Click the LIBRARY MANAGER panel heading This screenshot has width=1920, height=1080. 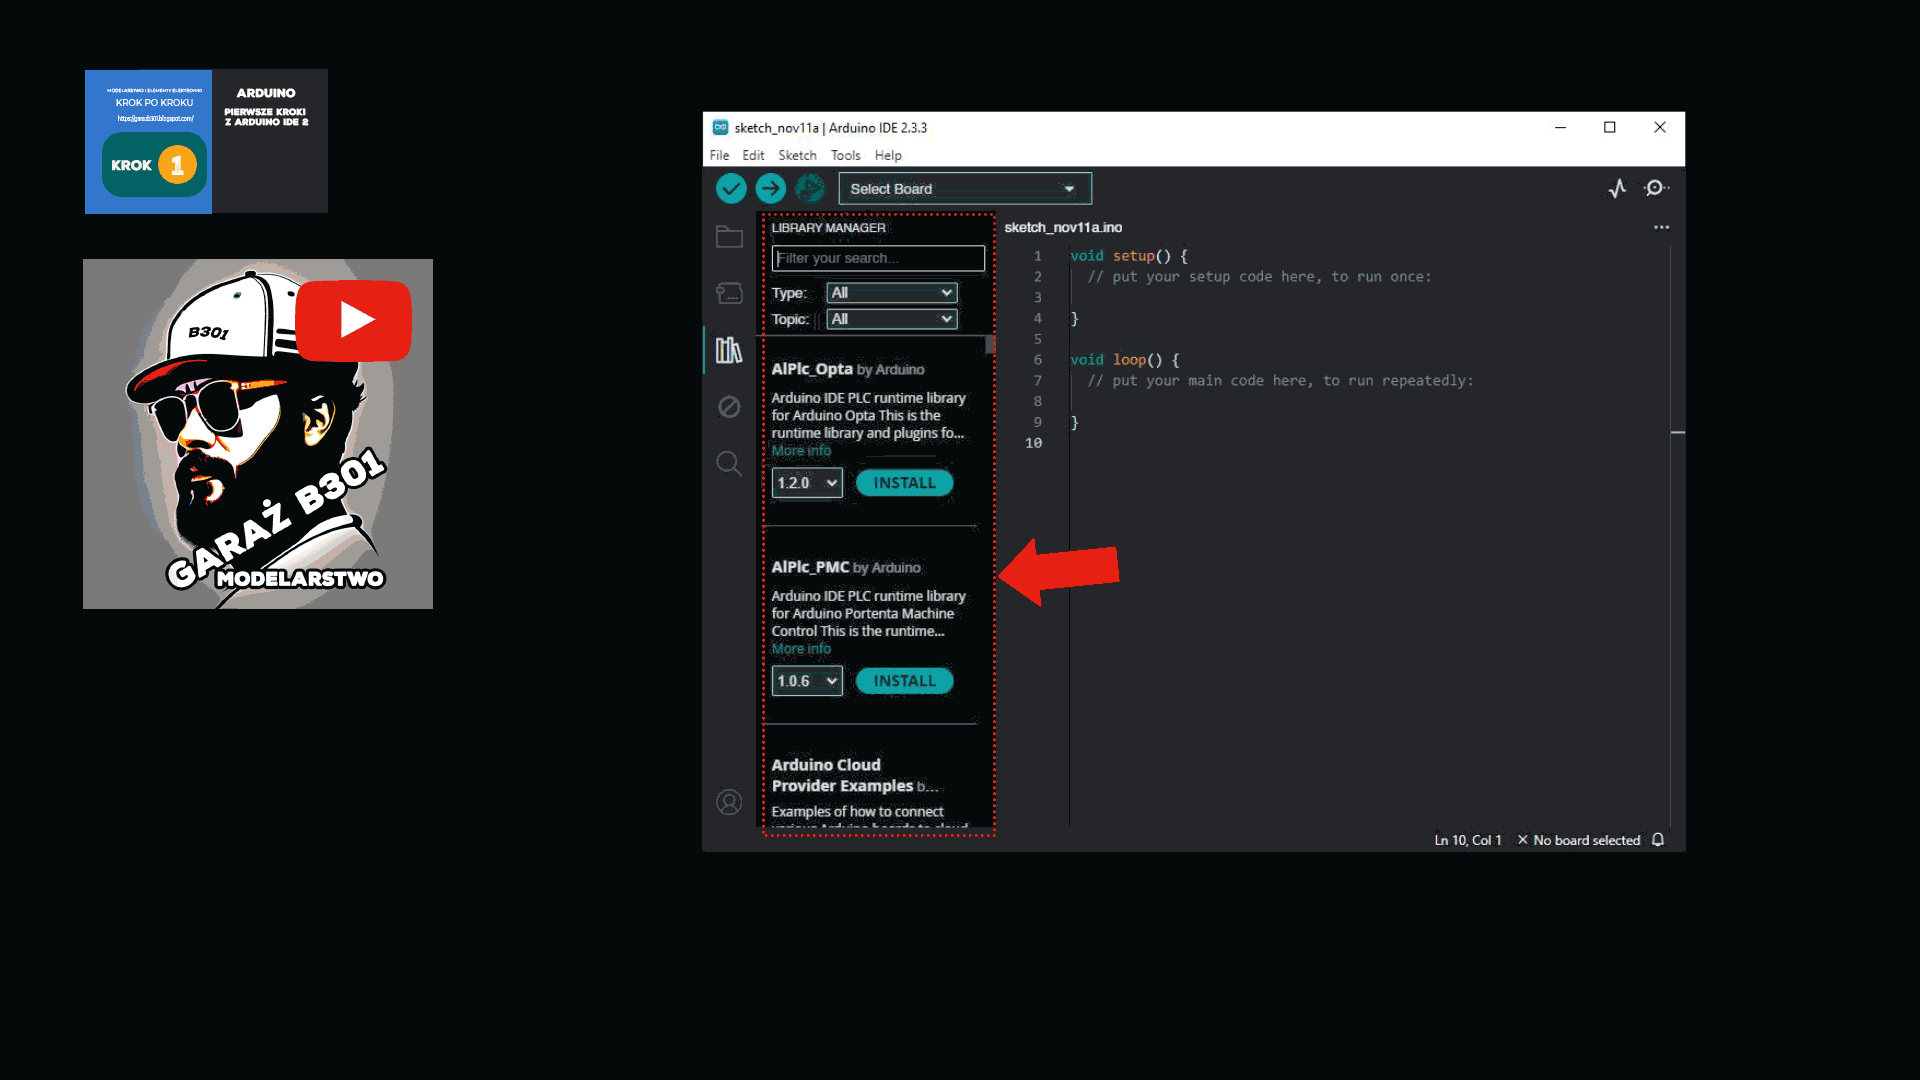pos(828,228)
